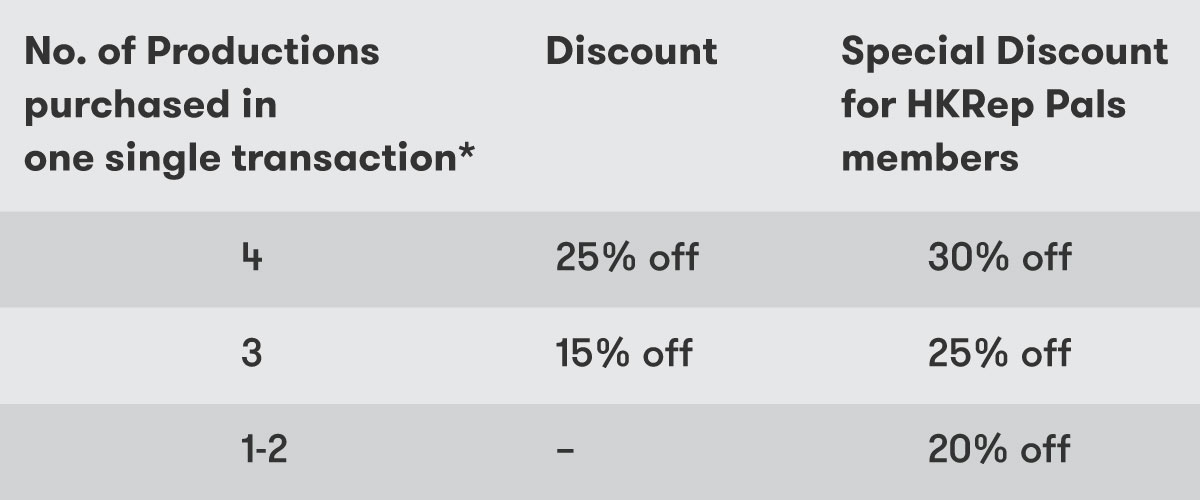
Task: Click the "3" productions cell
Action: coord(252,353)
